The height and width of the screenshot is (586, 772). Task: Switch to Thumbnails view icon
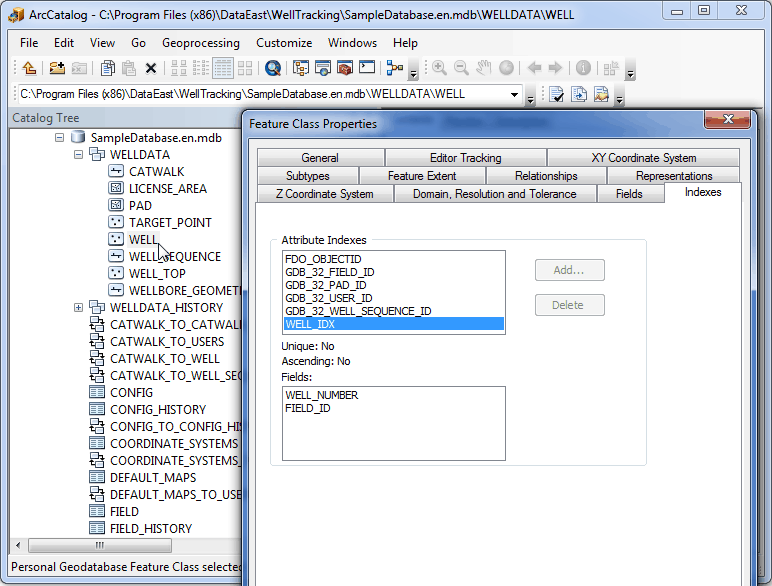245,68
